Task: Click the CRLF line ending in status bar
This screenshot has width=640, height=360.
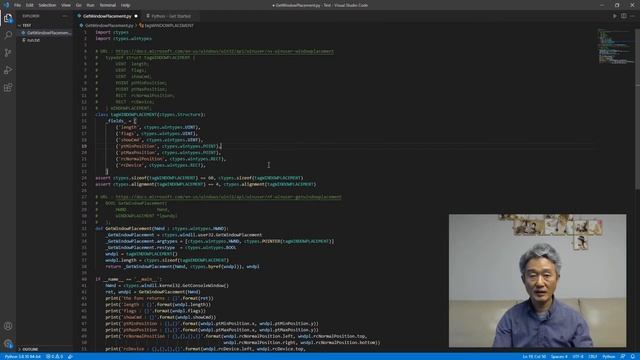Action: [x=593, y=356]
